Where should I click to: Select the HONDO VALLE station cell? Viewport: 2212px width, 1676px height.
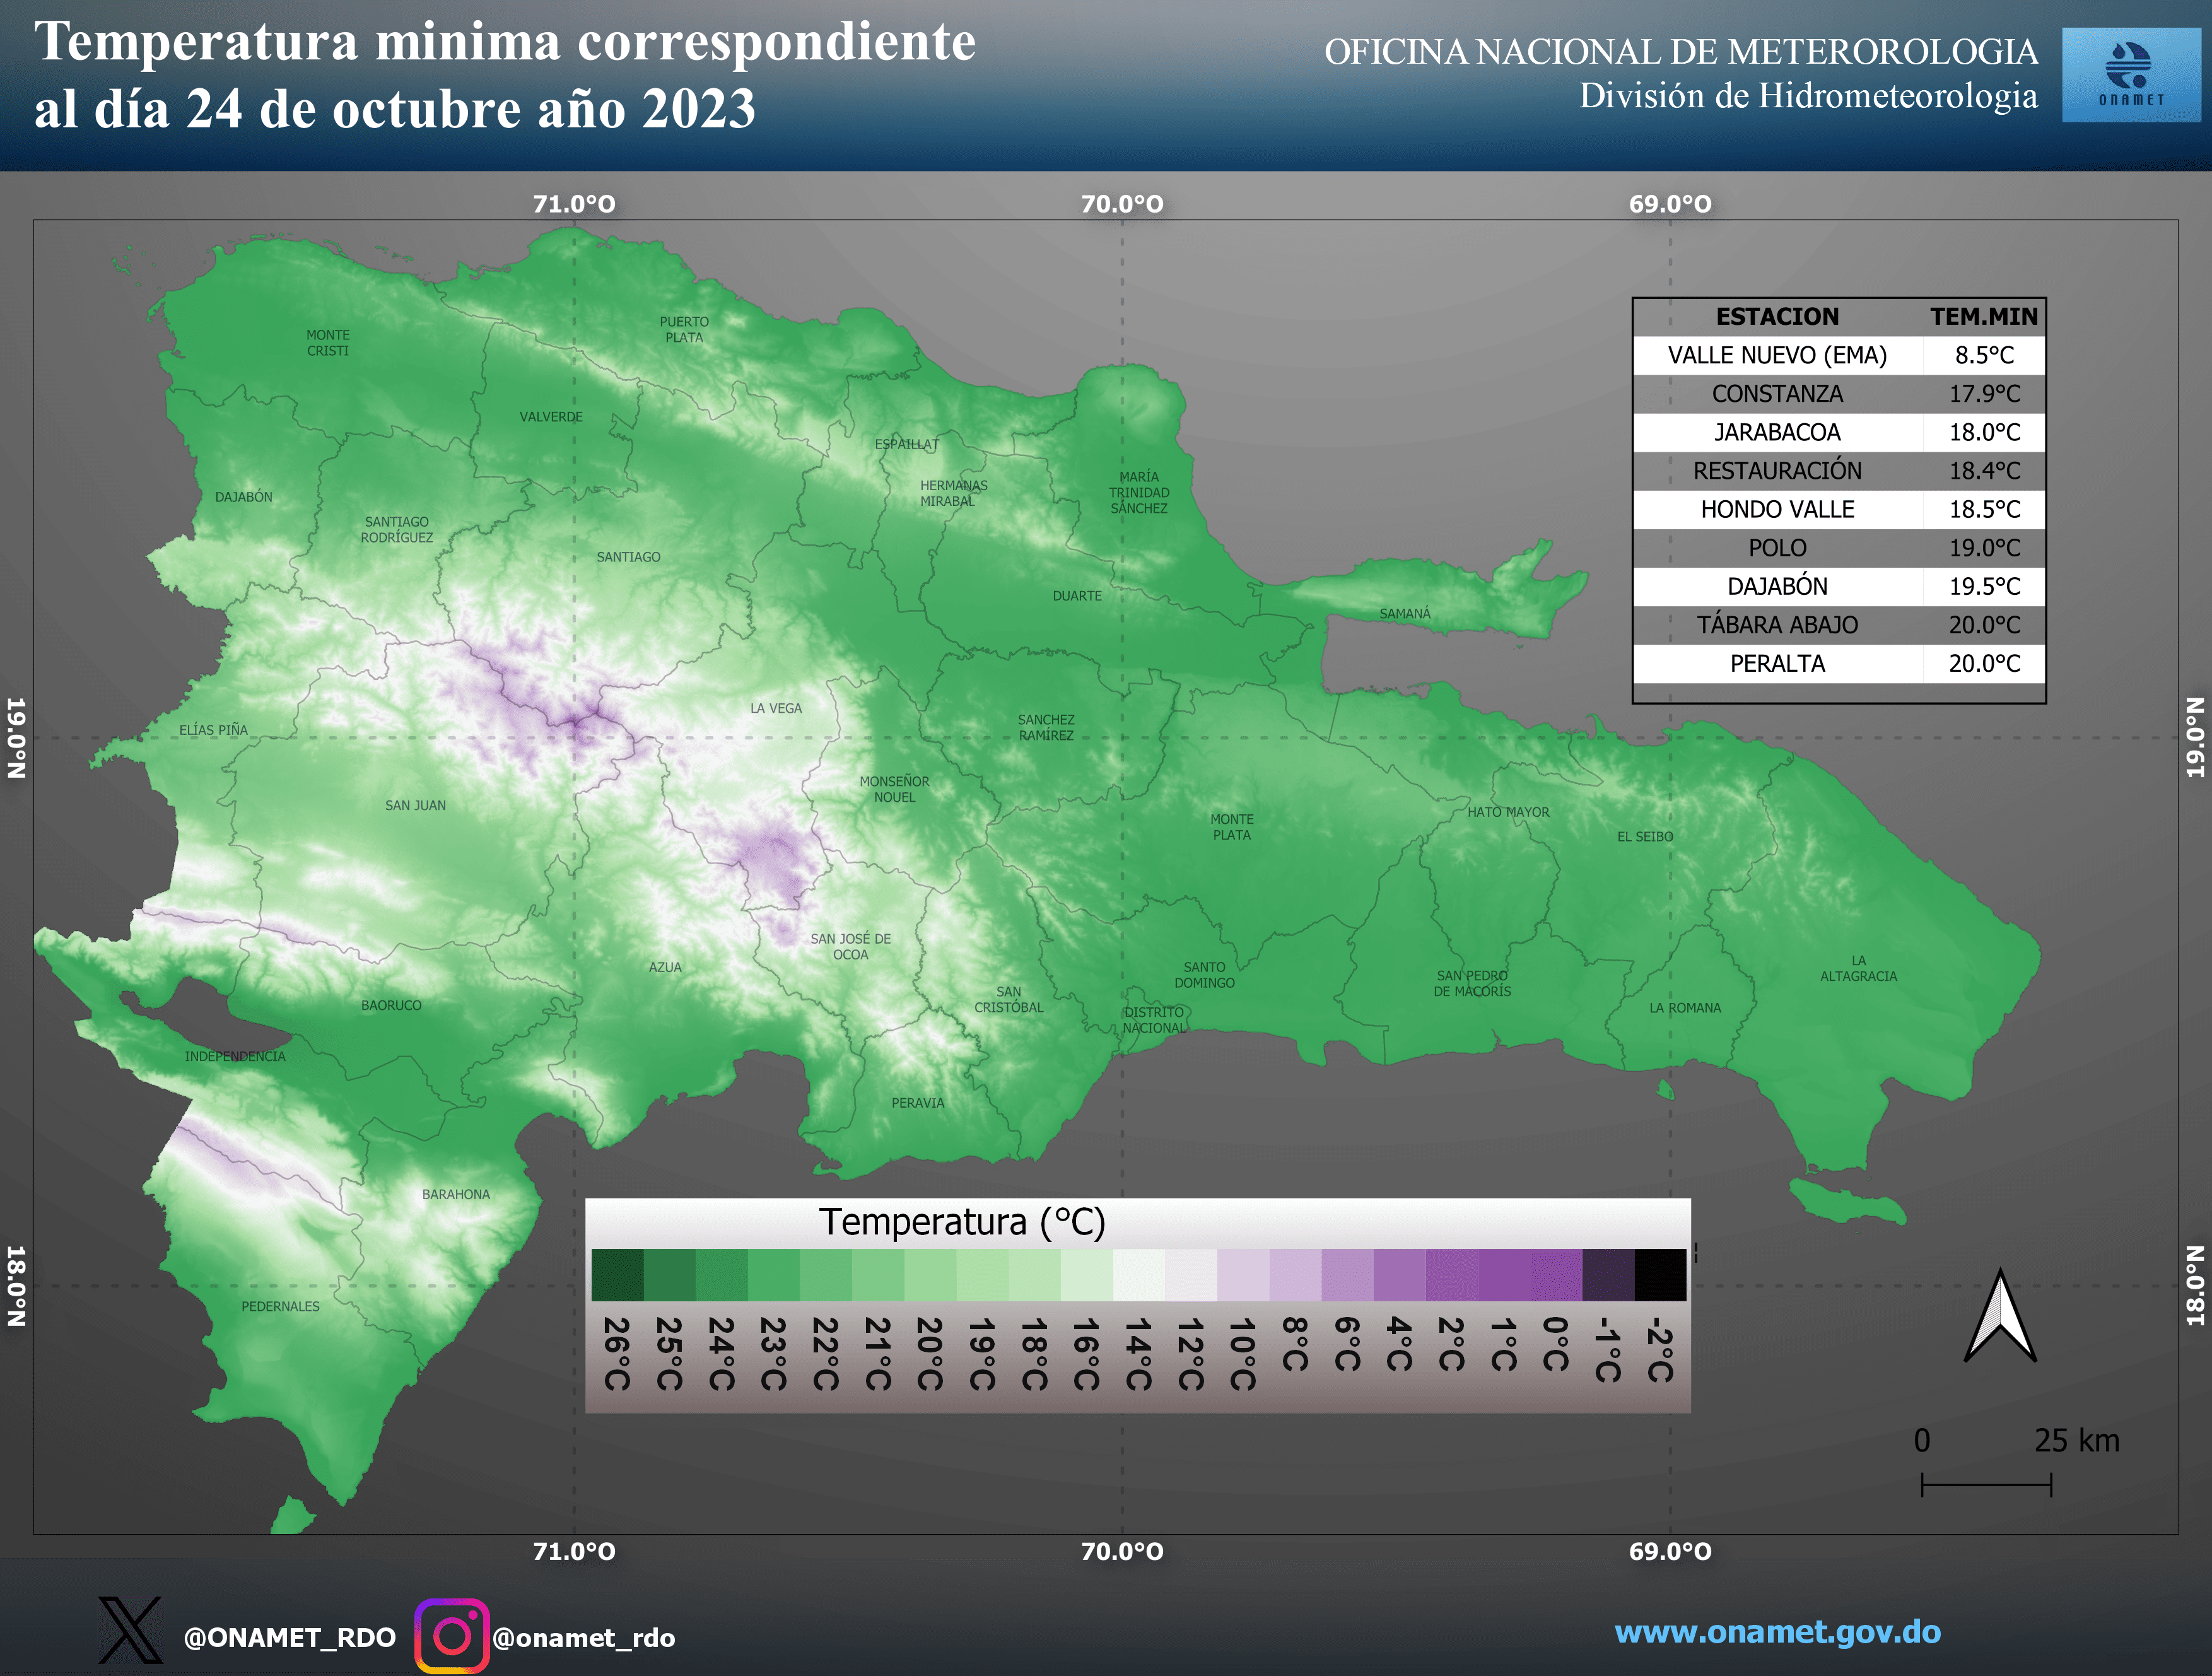[x=1777, y=509]
